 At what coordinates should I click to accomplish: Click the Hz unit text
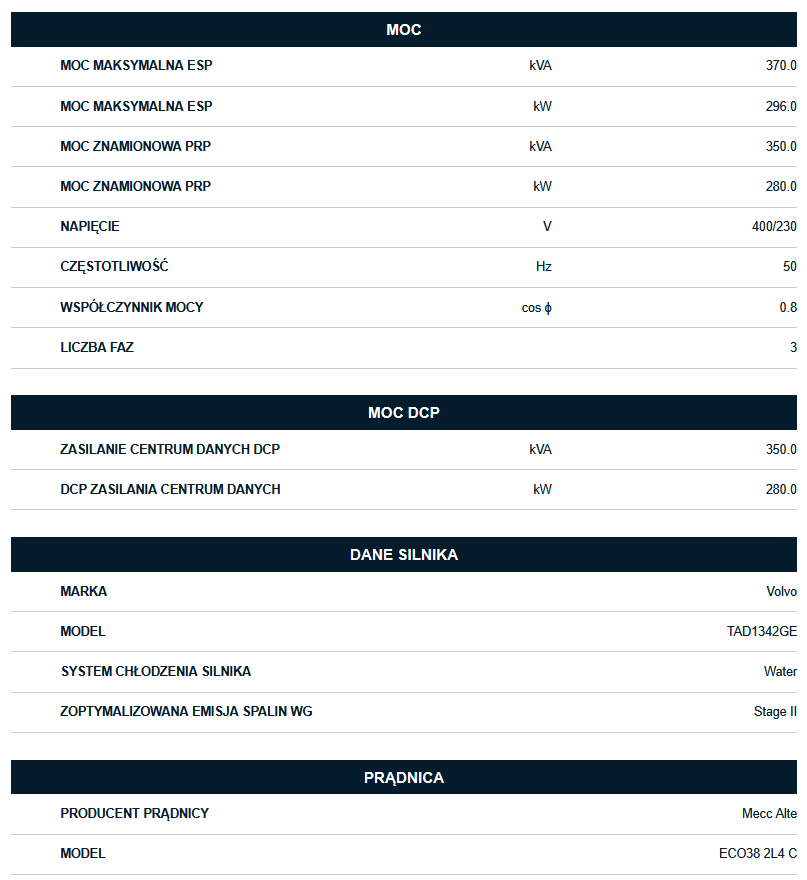pos(543,267)
